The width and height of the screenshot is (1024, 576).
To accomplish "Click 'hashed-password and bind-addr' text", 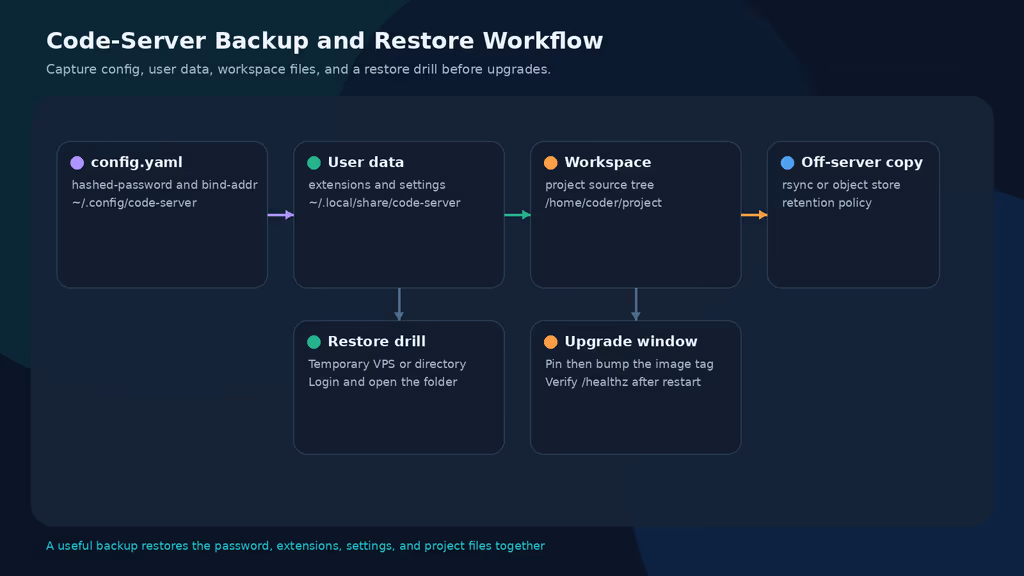I will [165, 185].
